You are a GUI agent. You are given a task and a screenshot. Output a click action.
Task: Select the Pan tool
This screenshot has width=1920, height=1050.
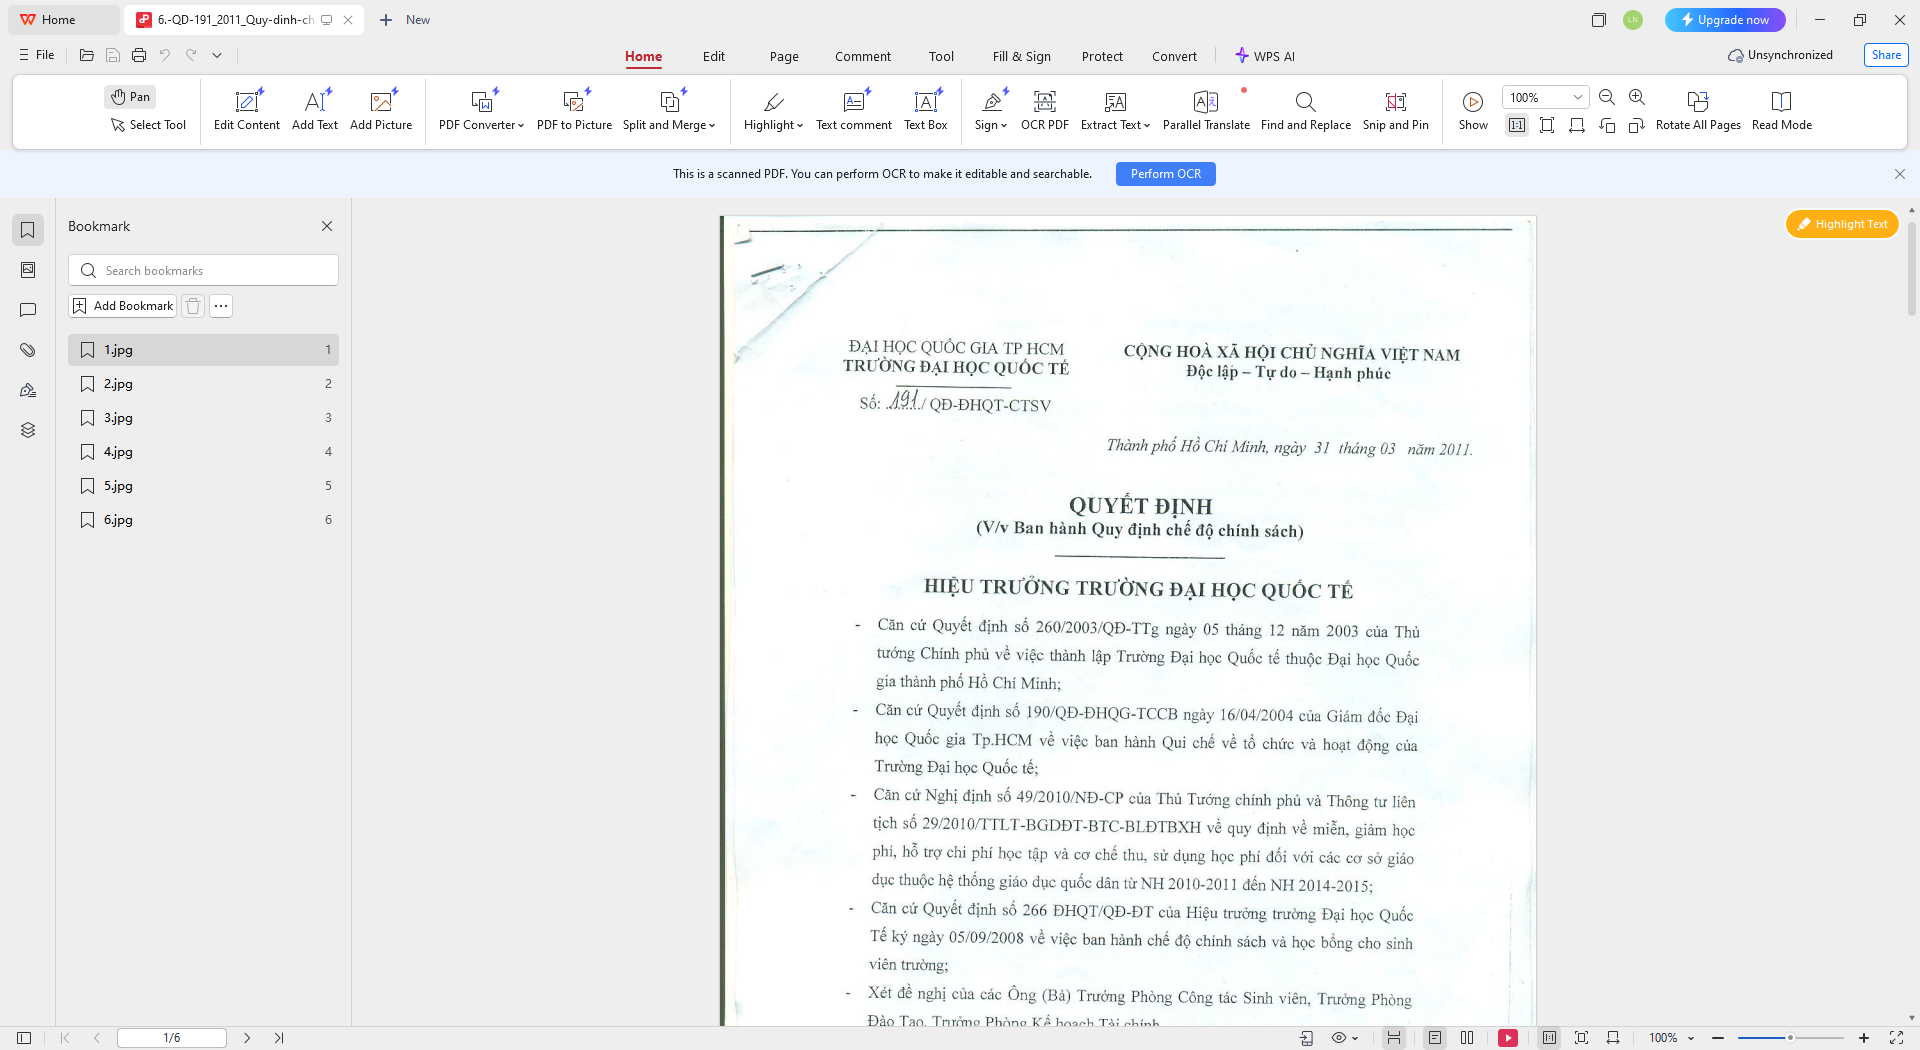pyautogui.click(x=130, y=97)
